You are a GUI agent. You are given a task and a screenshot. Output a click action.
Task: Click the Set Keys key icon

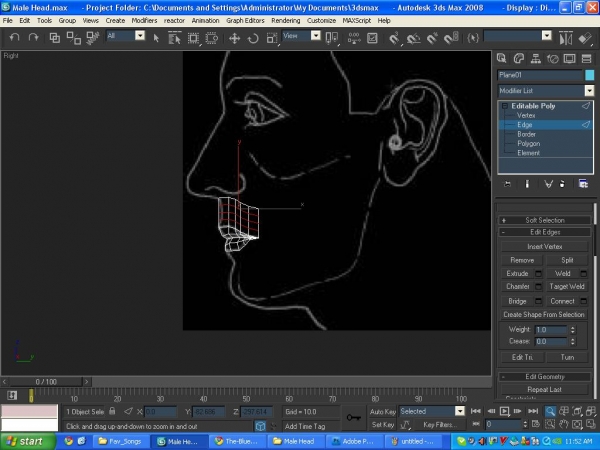[x=353, y=417]
